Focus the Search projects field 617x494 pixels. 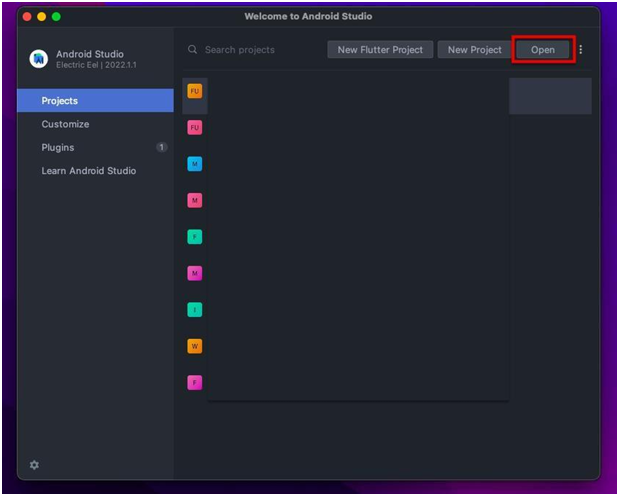(x=260, y=50)
